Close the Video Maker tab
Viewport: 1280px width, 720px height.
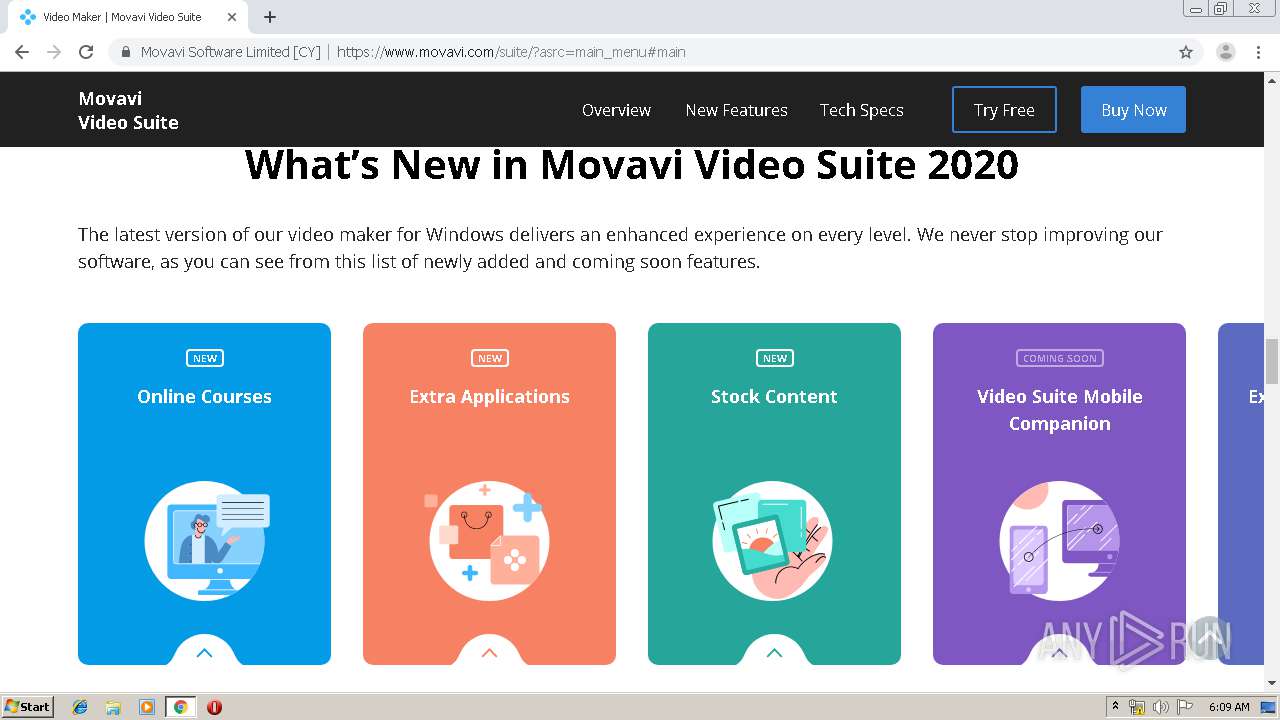(232, 17)
